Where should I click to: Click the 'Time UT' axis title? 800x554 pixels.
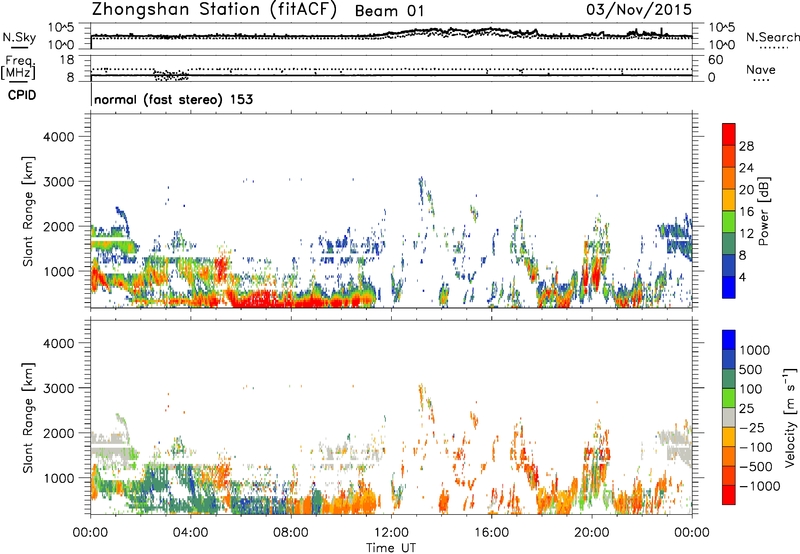coord(391,548)
